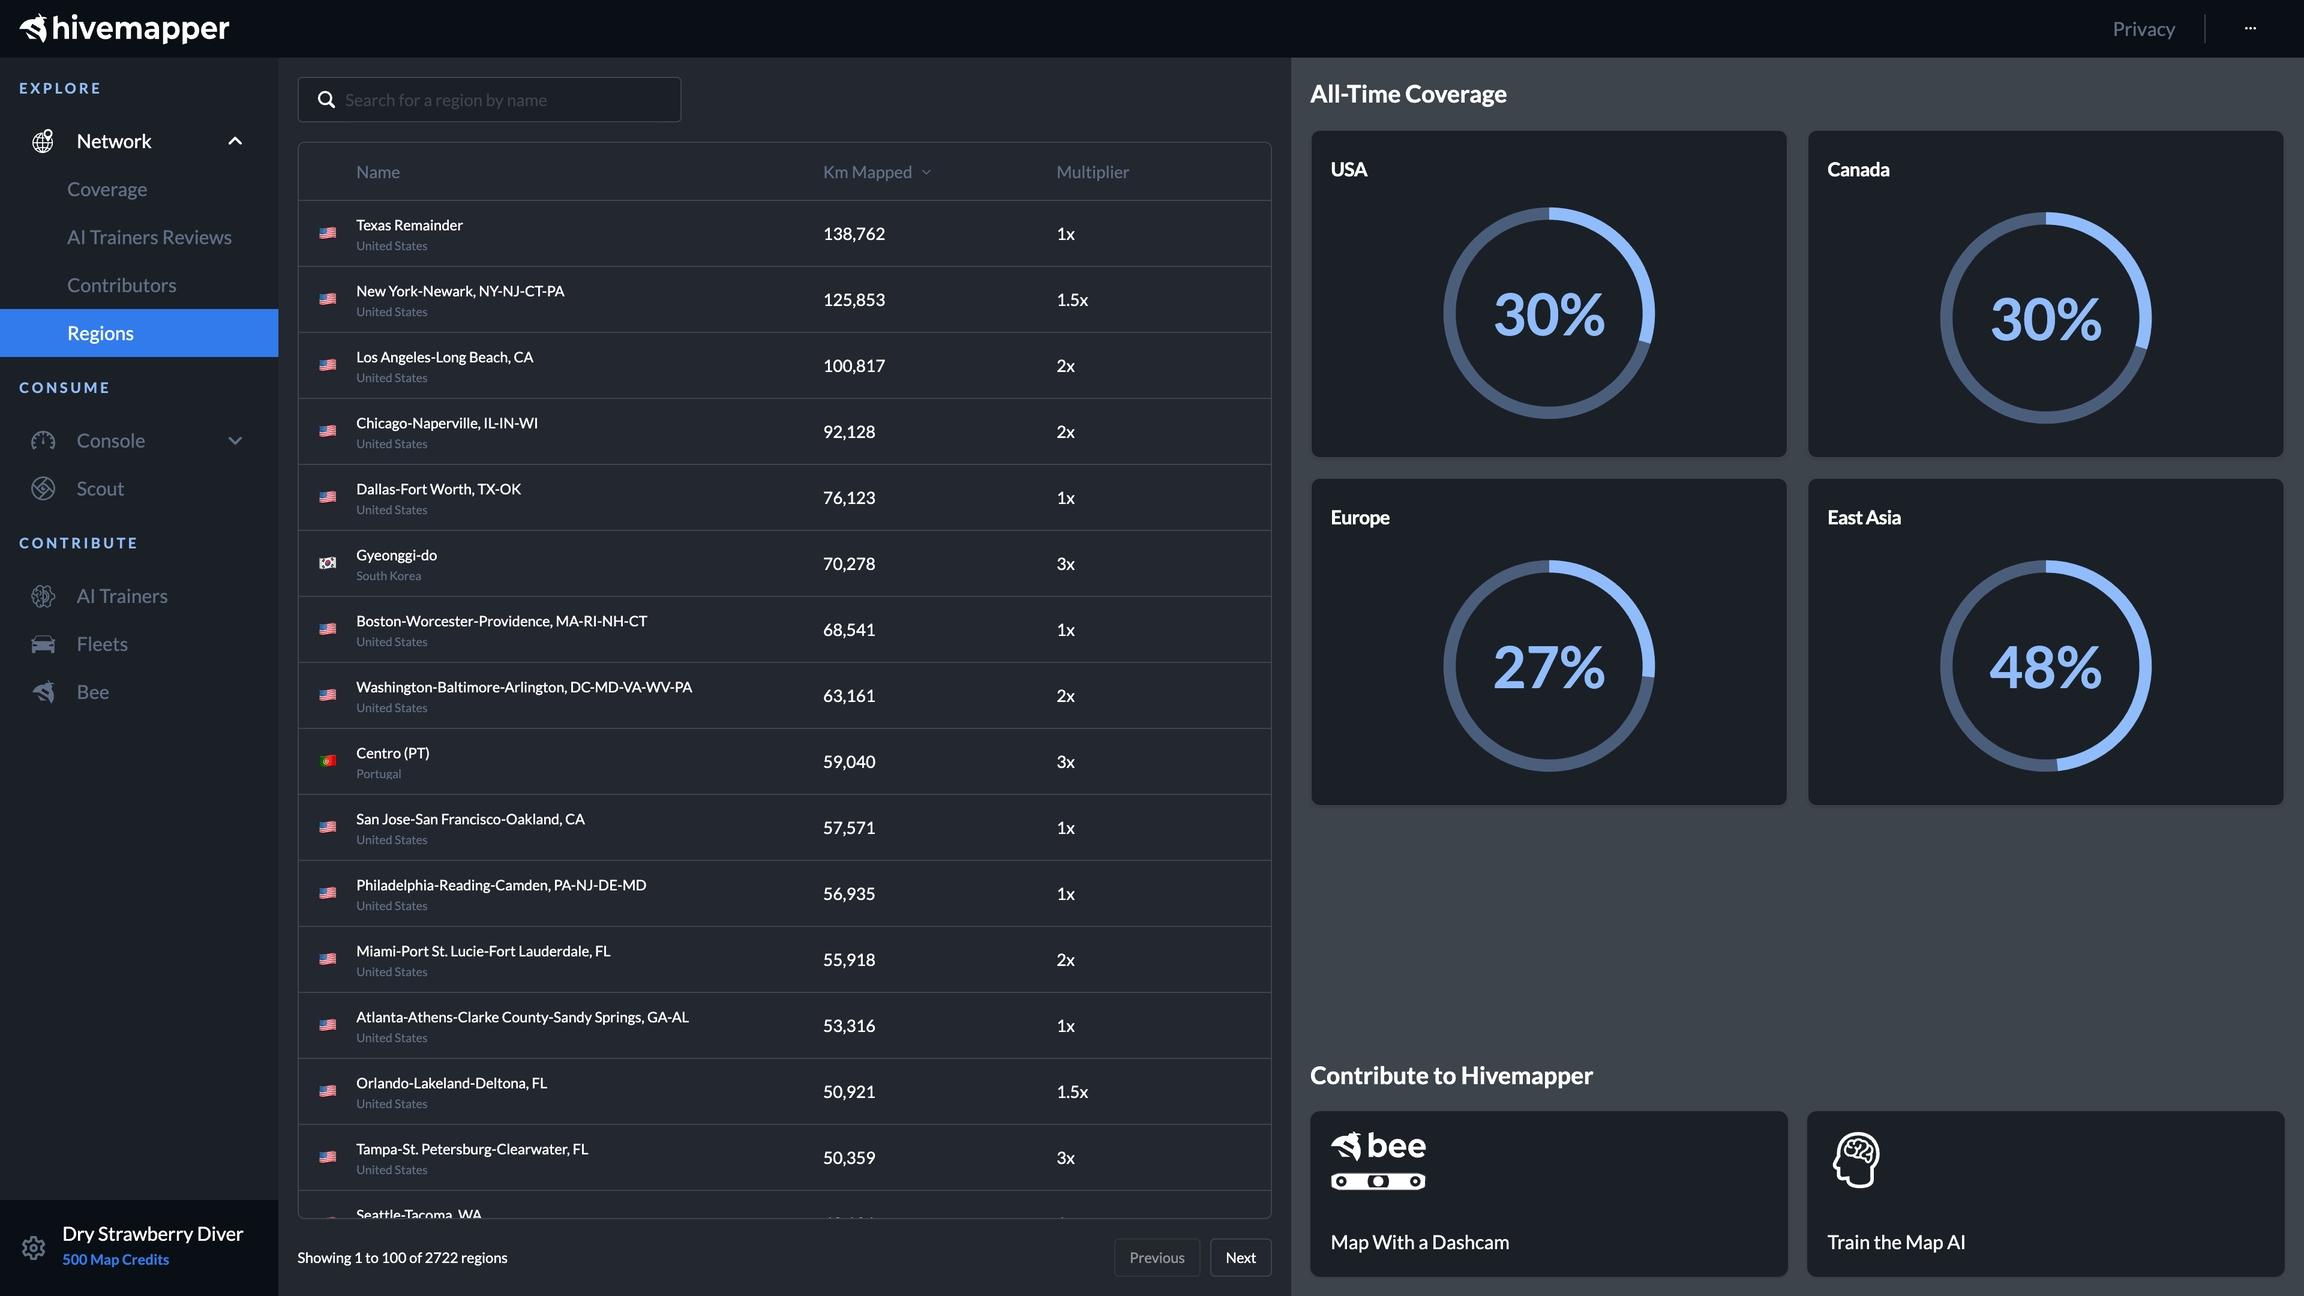Screen dimensions: 2304x1296
Task: Sort by the Km Mapped column arrow
Action: [926, 172]
